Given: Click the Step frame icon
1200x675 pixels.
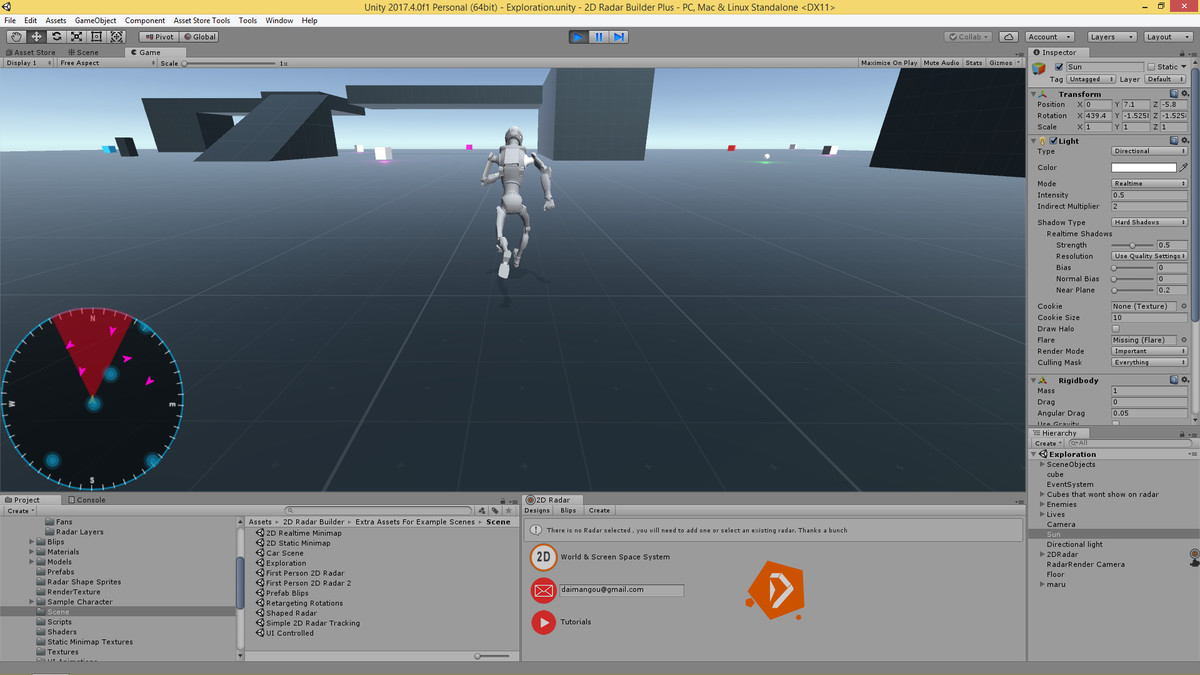Looking at the screenshot, I should (x=619, y=36).
